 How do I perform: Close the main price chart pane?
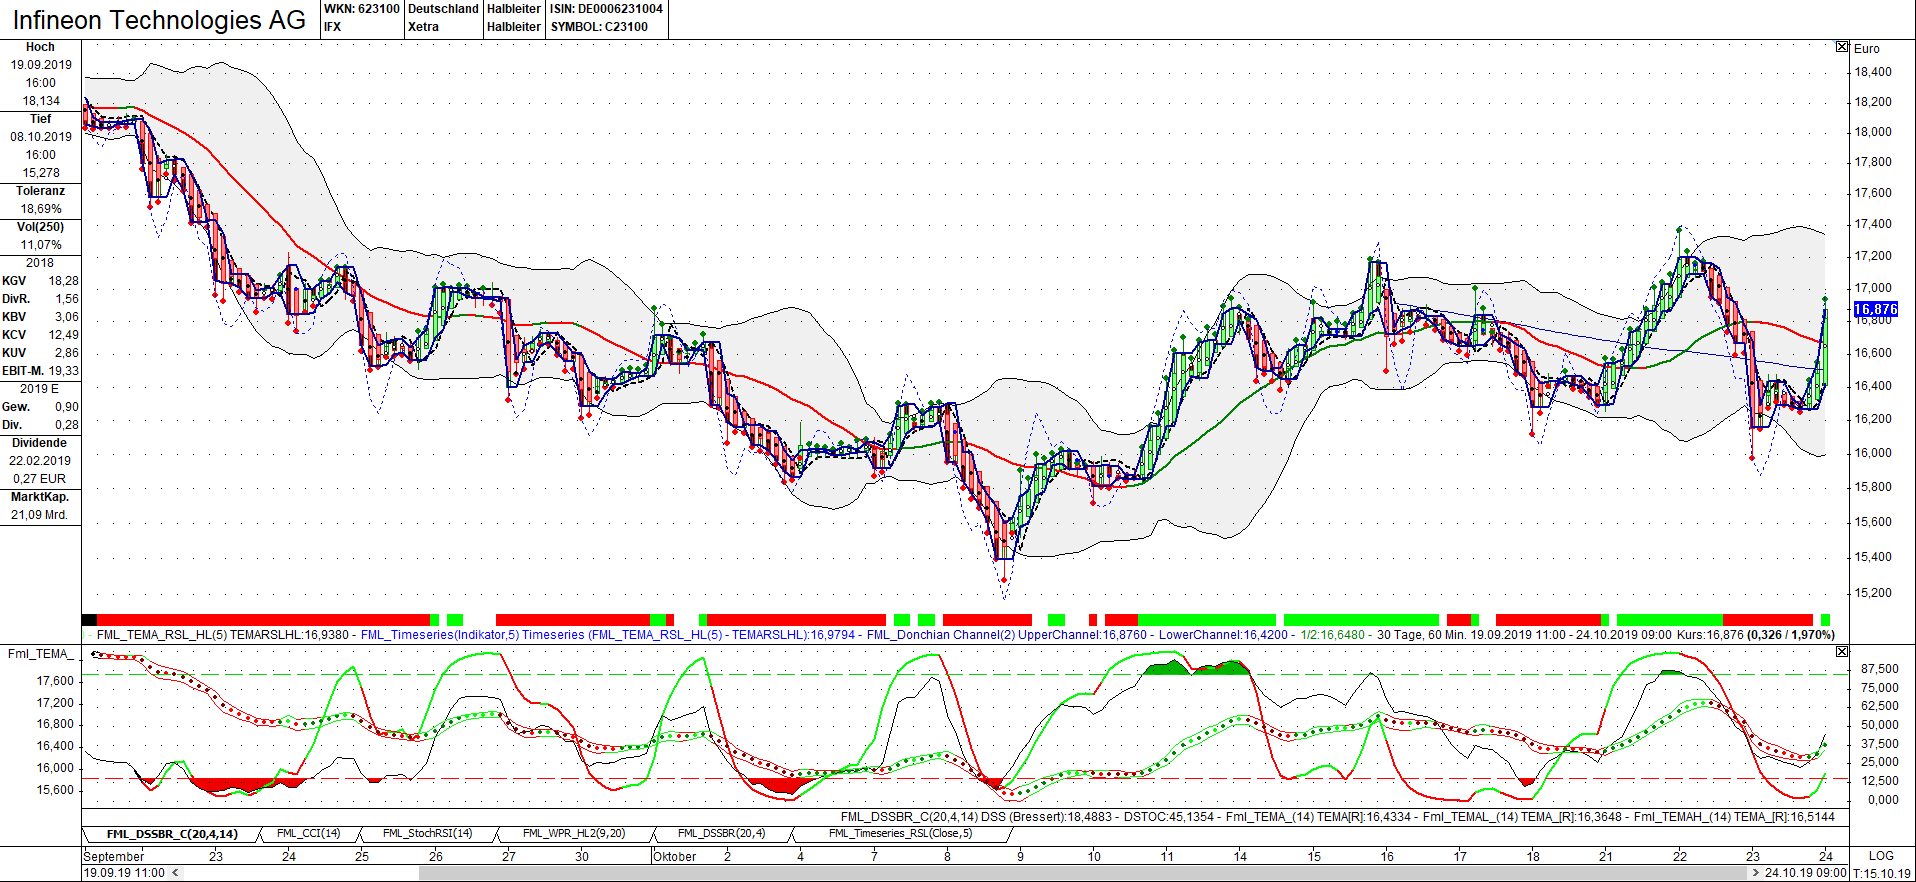pyautogui.click(x=1842, y=47)
